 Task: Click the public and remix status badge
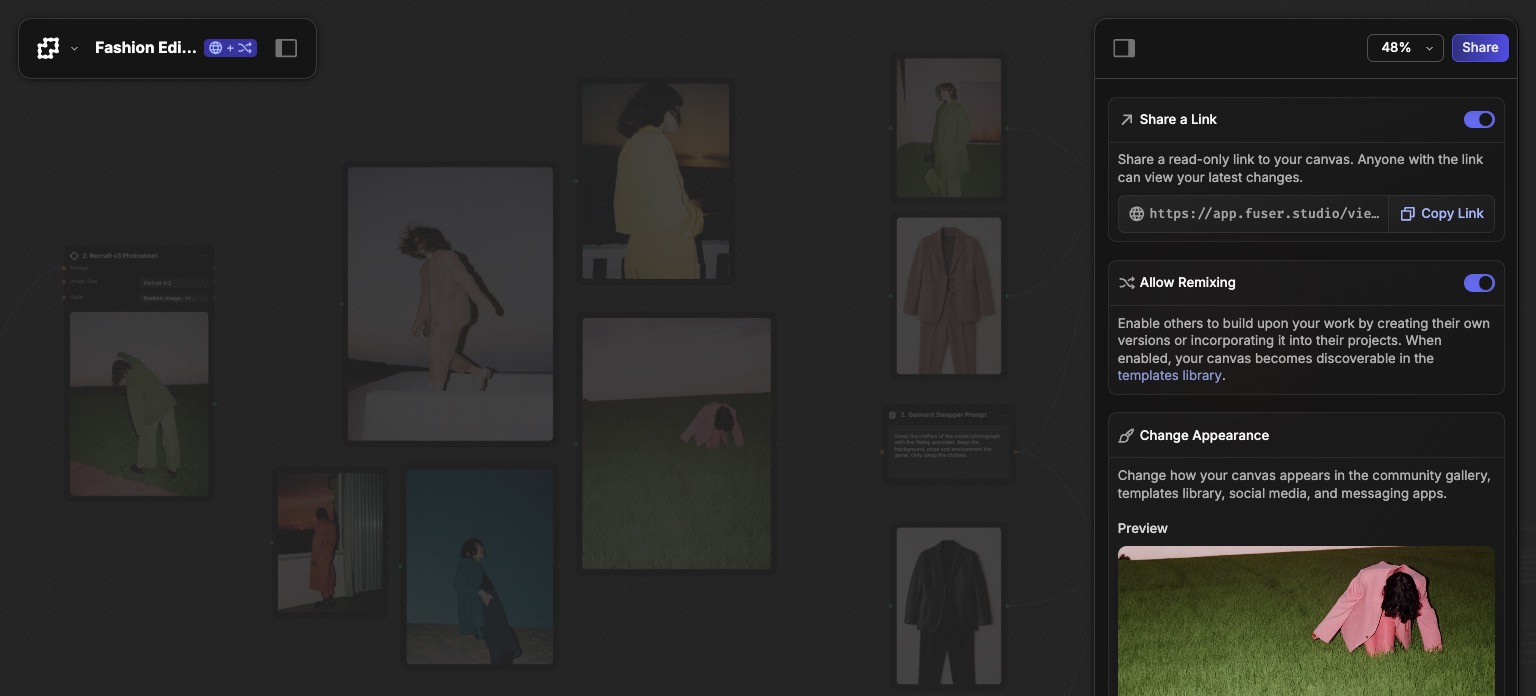coord(230,48)
